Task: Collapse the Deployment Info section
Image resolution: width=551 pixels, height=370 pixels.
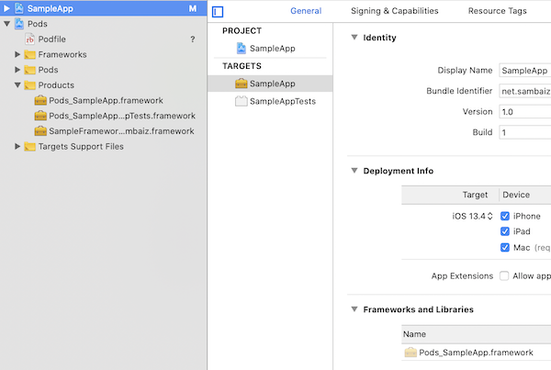Action: [x=354, y=171]
